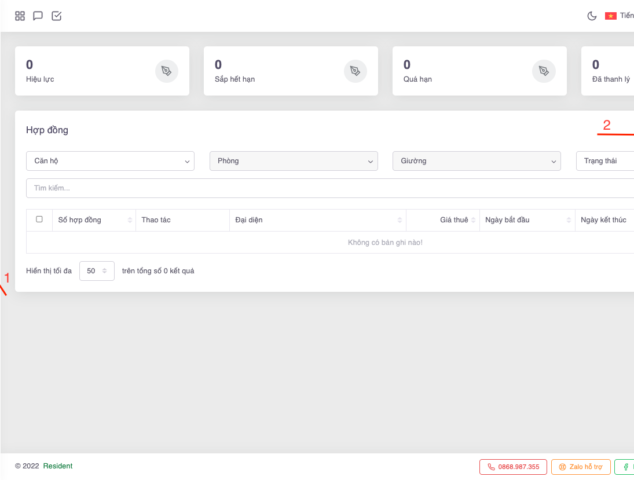
Task: Open the chat messages icon
Action: 38,16
